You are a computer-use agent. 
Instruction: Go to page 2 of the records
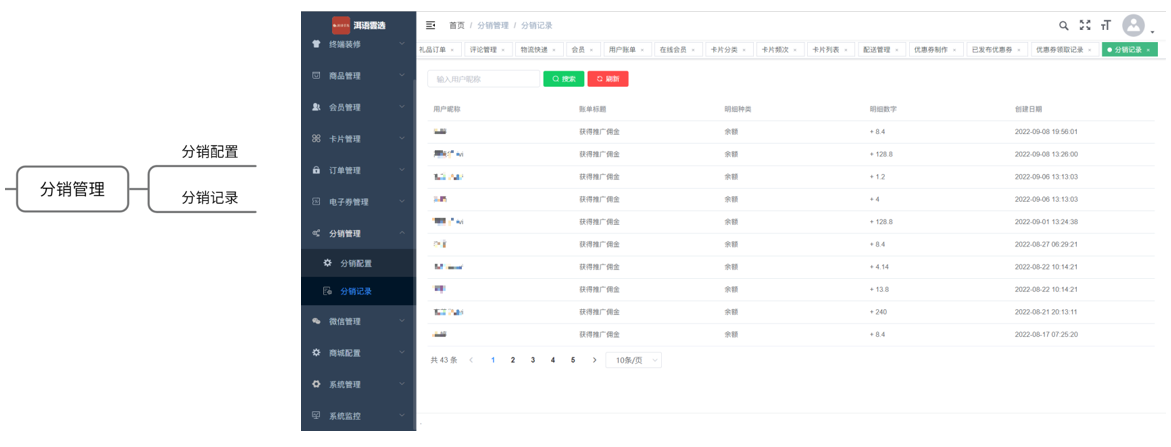(x=512, y=360)
